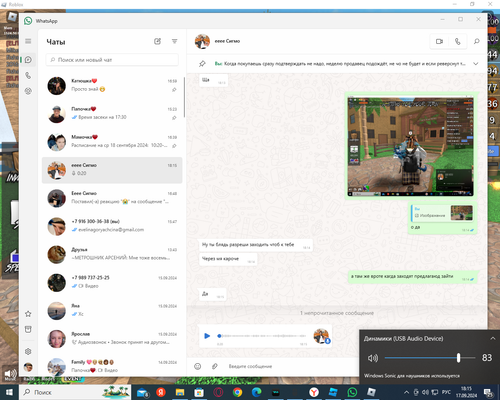500x400 pixels.
Task: Open the Chats section in the sidebar
Action: pos(28,60)
